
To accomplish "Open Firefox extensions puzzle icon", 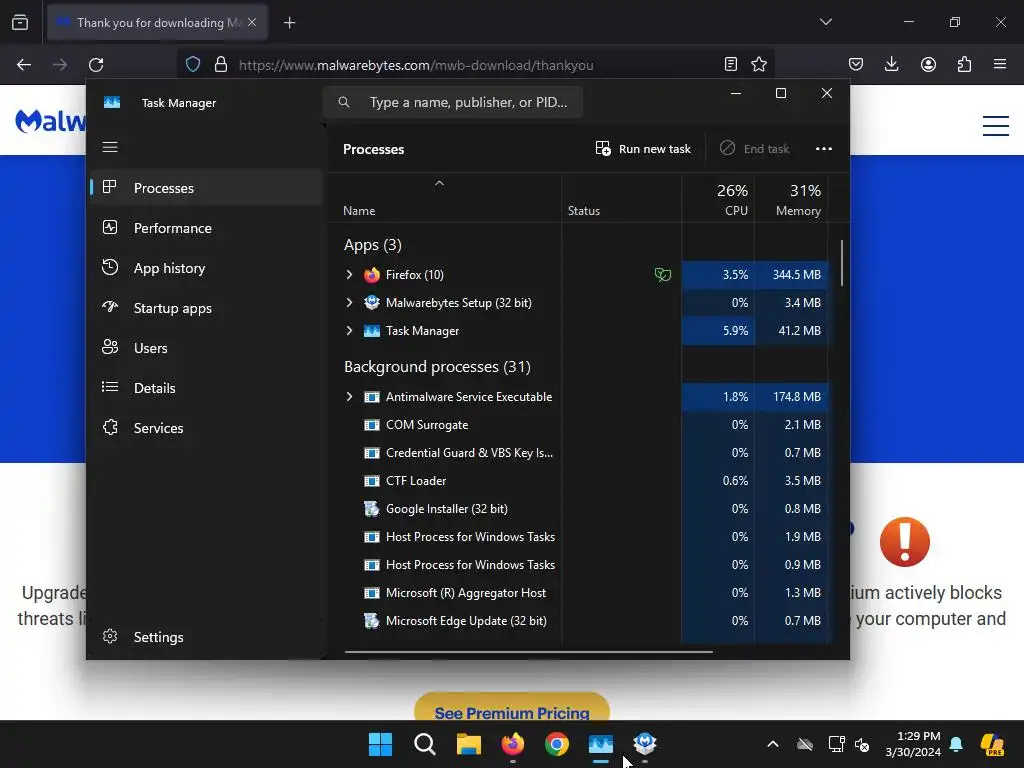I will (x=964, y=64).
